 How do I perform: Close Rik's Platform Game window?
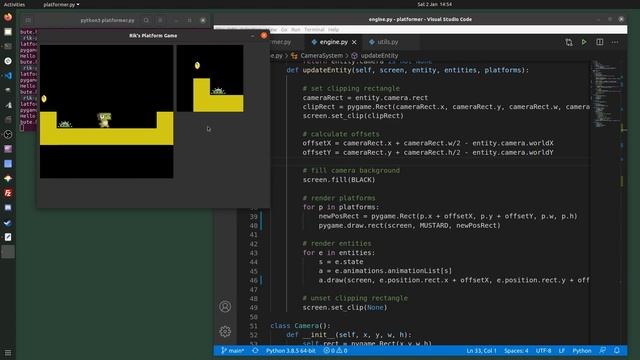(x=264, y=36)
